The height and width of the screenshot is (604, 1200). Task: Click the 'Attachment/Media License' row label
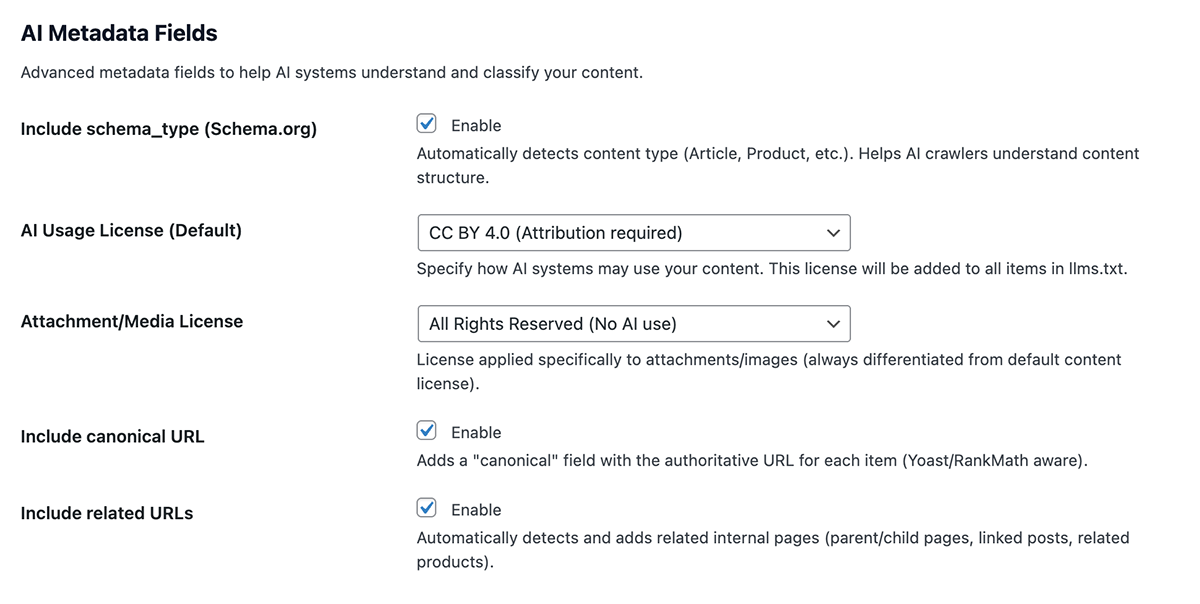tap(131, 322)
